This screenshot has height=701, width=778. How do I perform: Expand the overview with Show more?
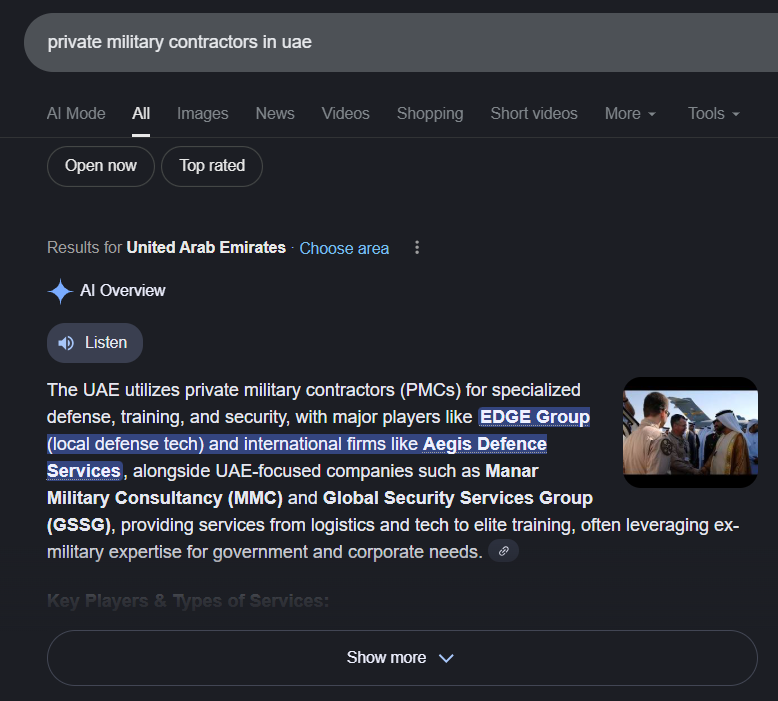coord(402,658)
